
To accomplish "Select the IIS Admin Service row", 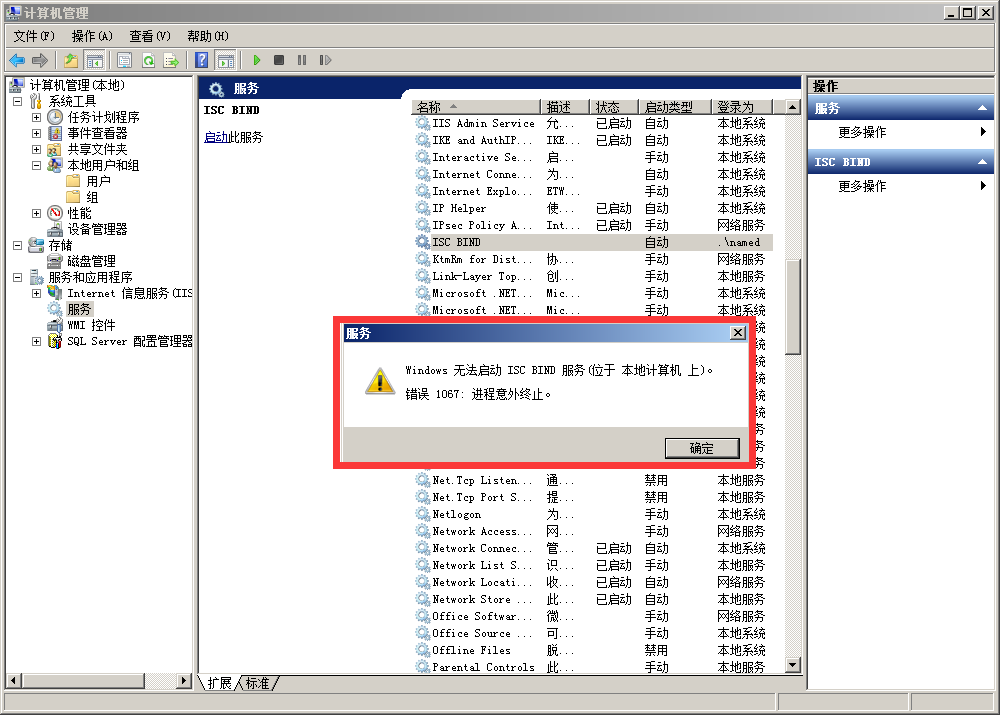I will [593, 124].
